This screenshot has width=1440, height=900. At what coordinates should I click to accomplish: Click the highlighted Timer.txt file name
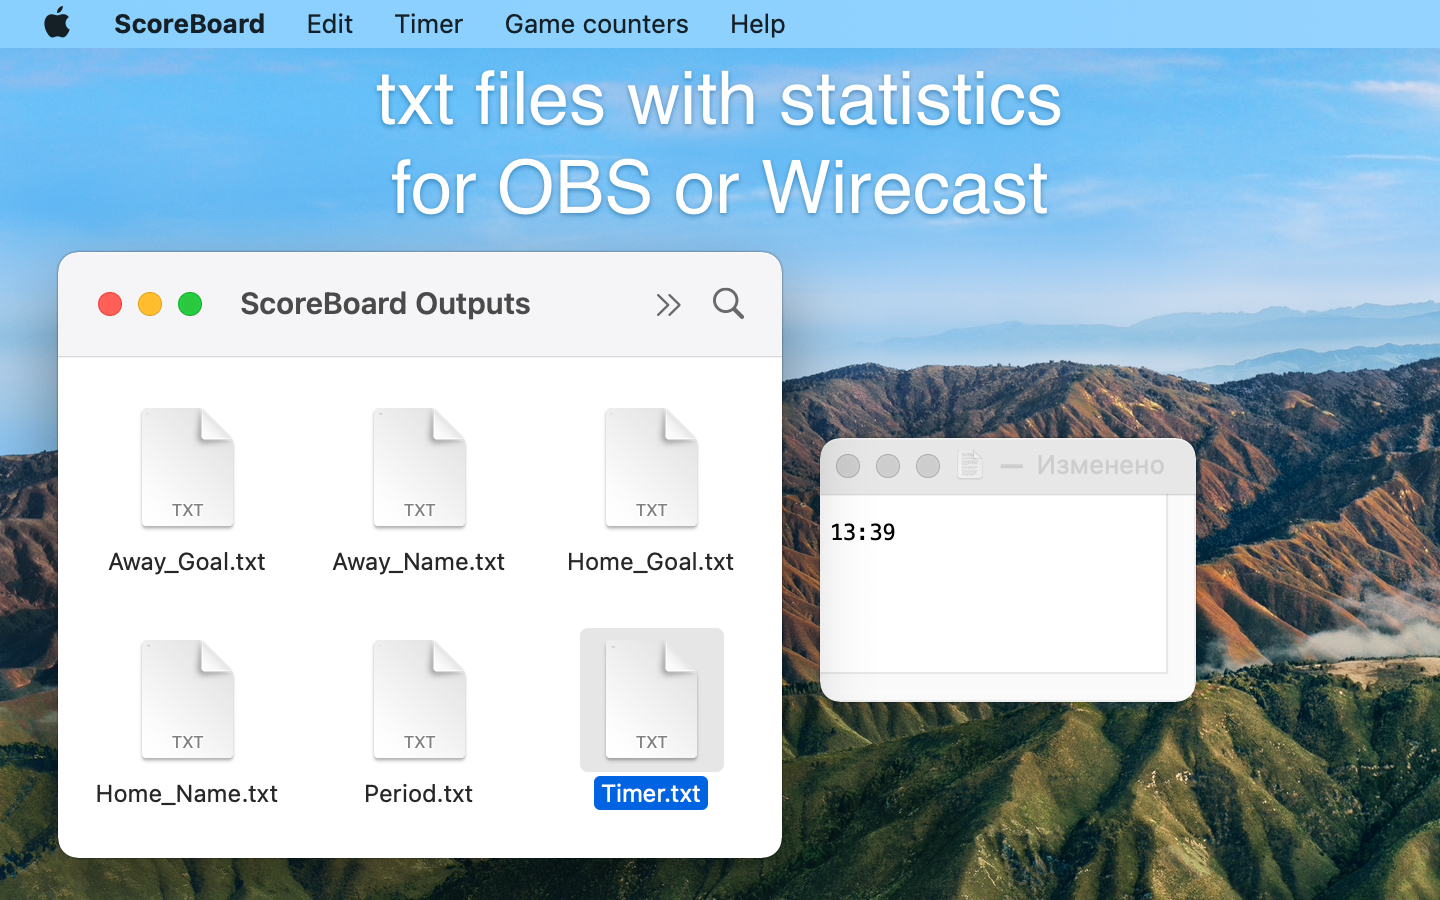(651, 793)
